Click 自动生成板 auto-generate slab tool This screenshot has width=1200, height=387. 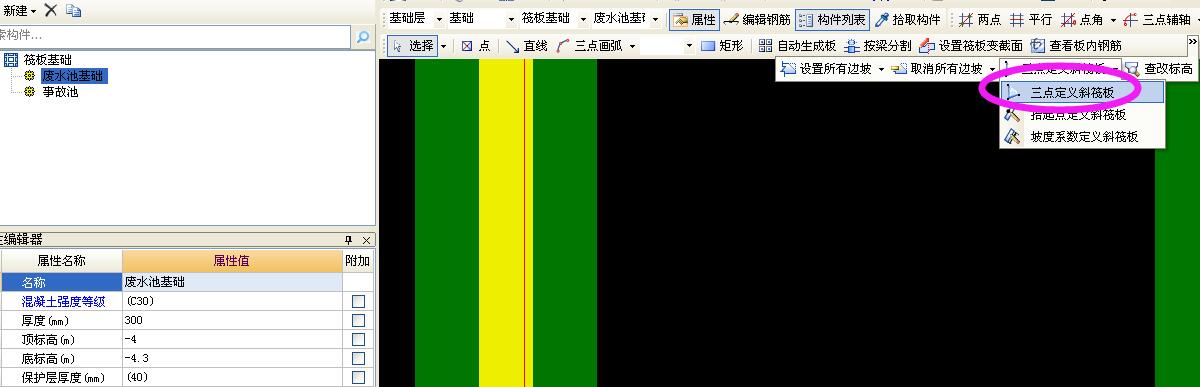[x=797, y=45]
